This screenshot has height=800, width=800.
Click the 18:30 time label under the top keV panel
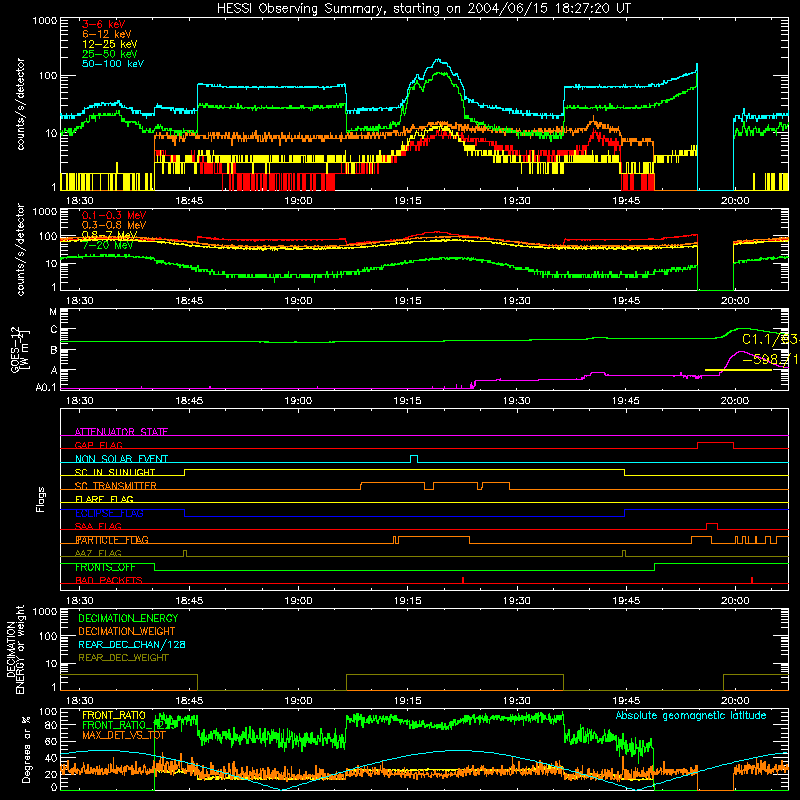[80, 201]
